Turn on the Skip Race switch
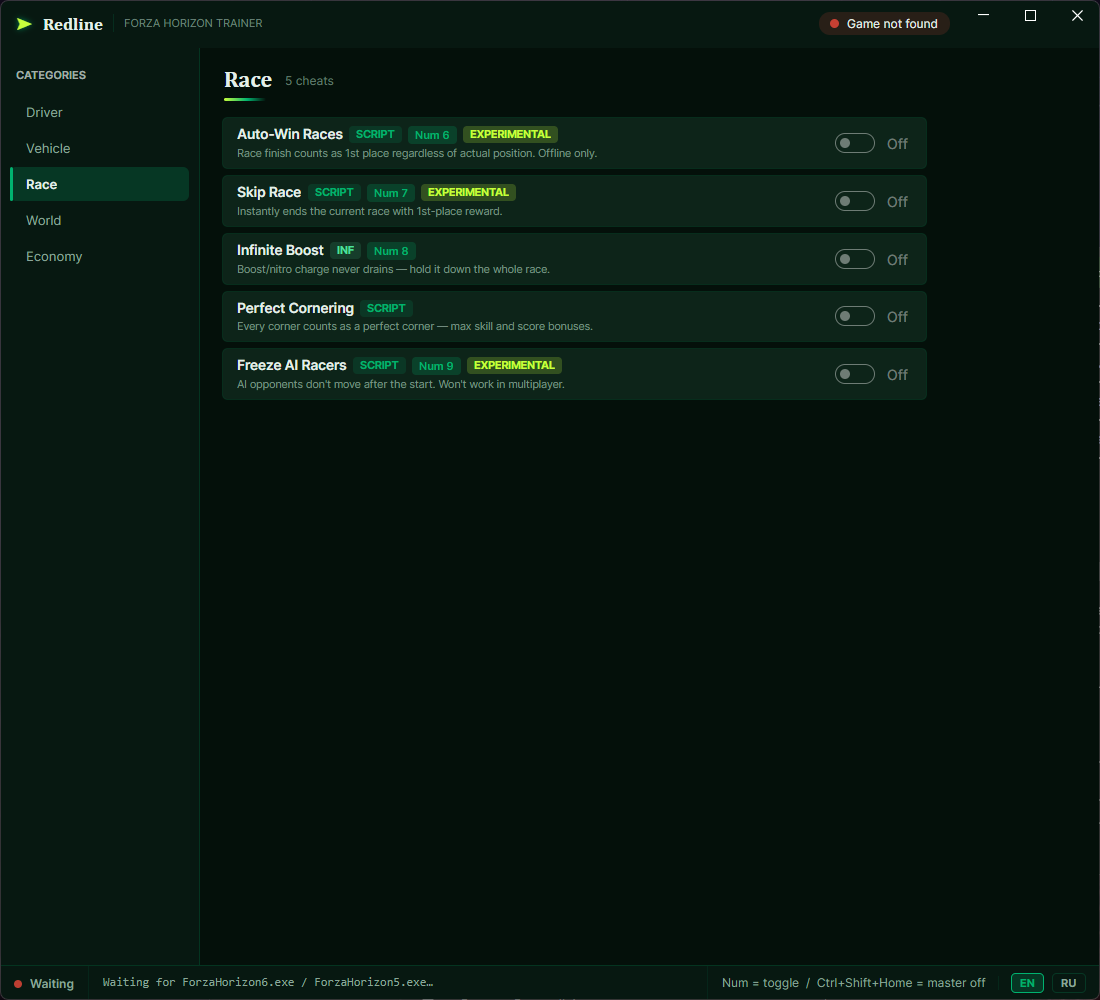This screenshot has height=1000, width=1100. click(x=854, y=201)
